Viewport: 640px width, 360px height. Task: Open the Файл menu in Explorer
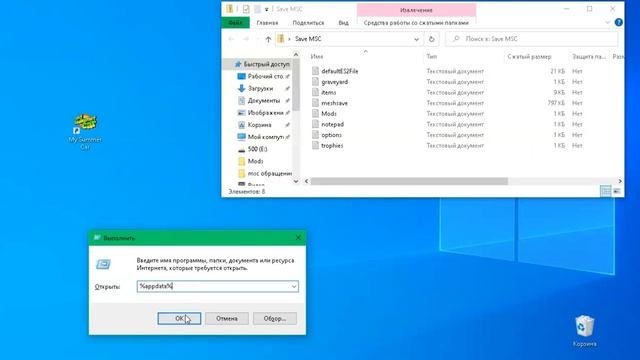236,23
